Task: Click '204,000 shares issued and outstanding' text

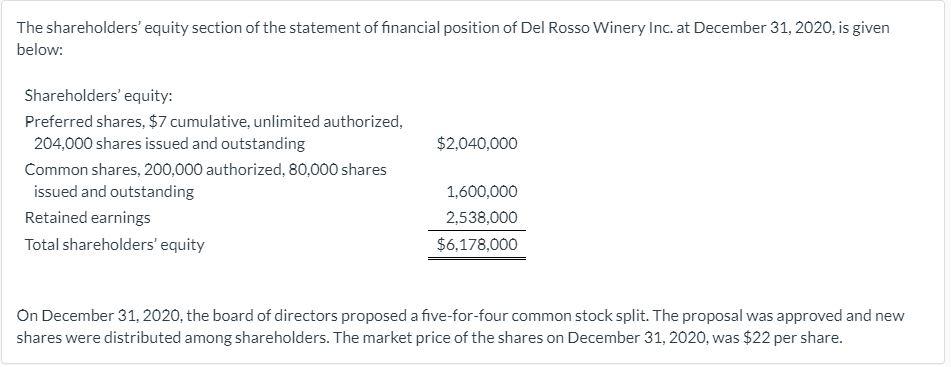Action: point(169,144)
